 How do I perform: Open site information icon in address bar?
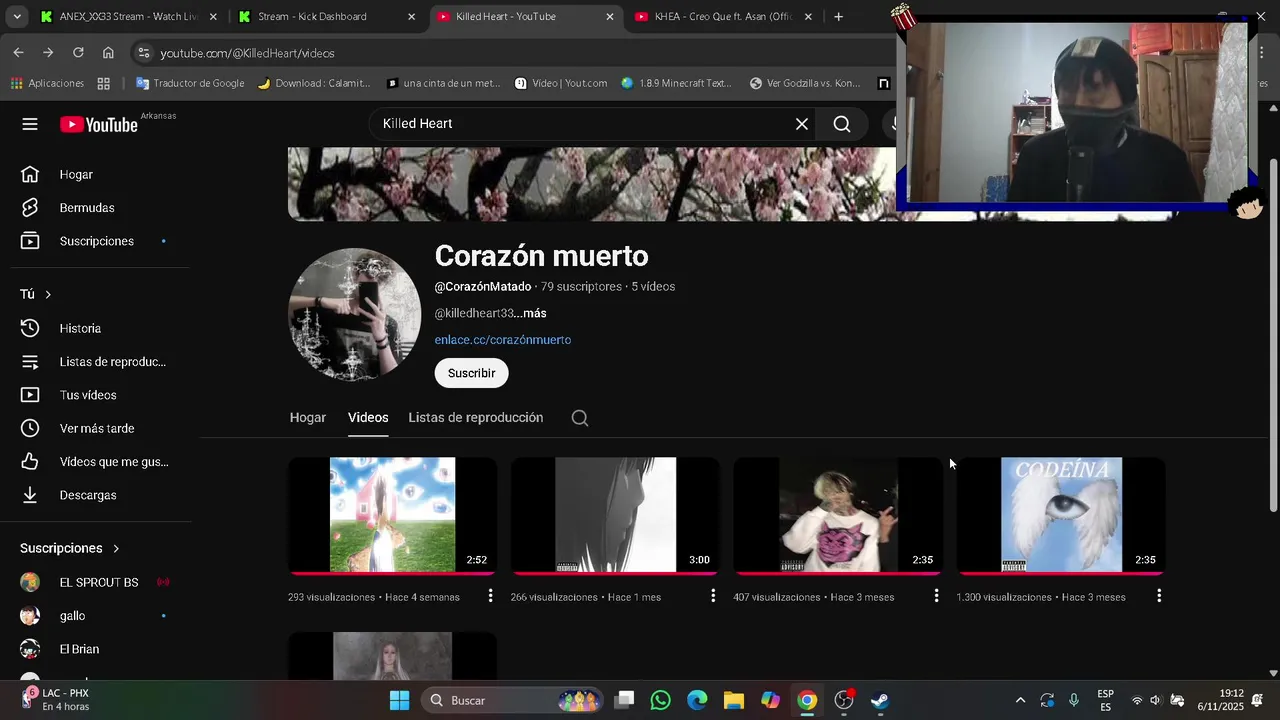click(143, 53)
